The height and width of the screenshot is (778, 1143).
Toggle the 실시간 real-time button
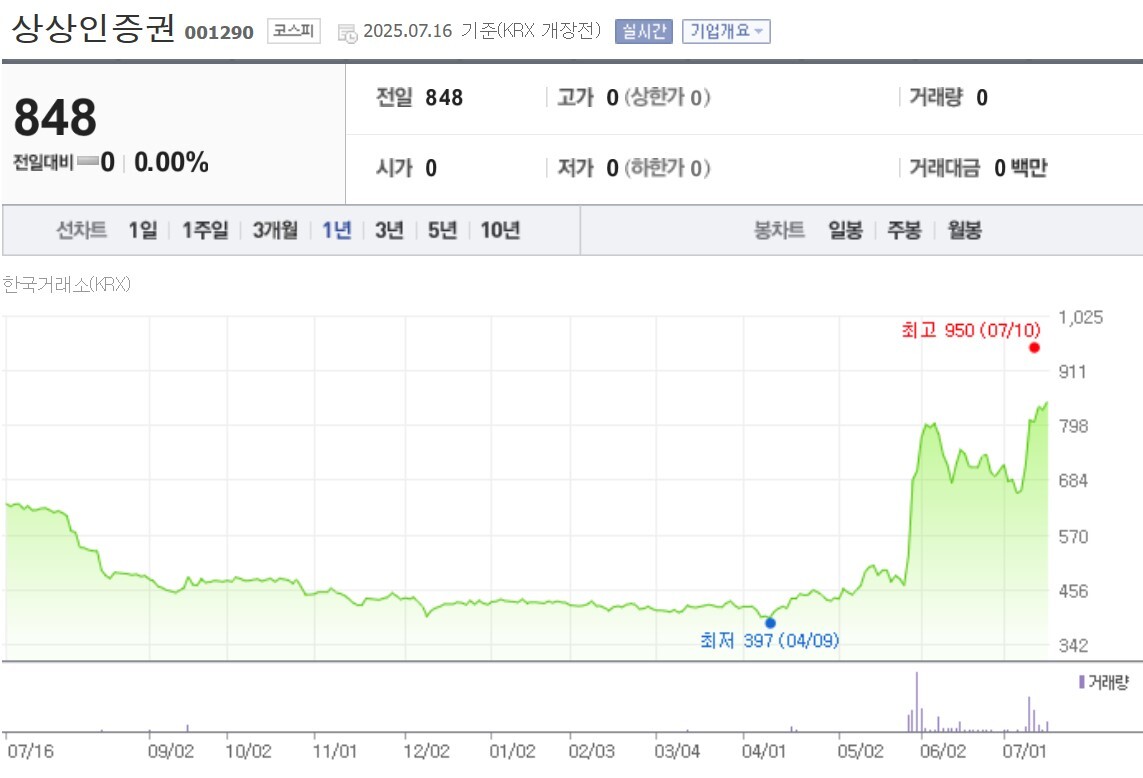coord(644,31)
